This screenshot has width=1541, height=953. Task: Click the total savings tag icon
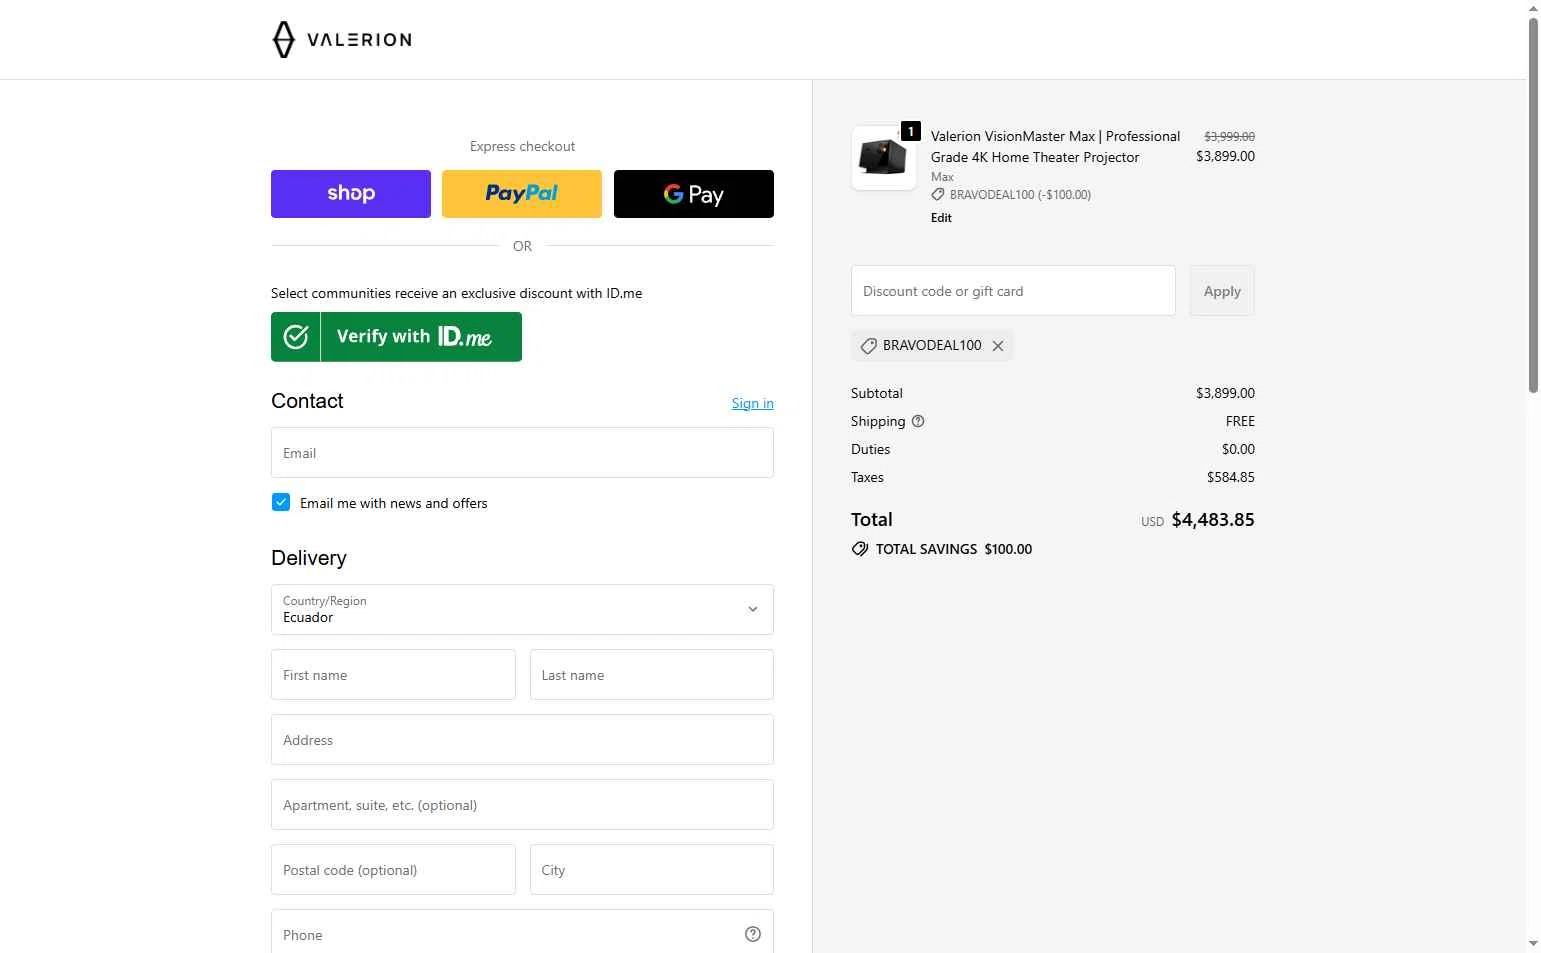click(860, 549)
